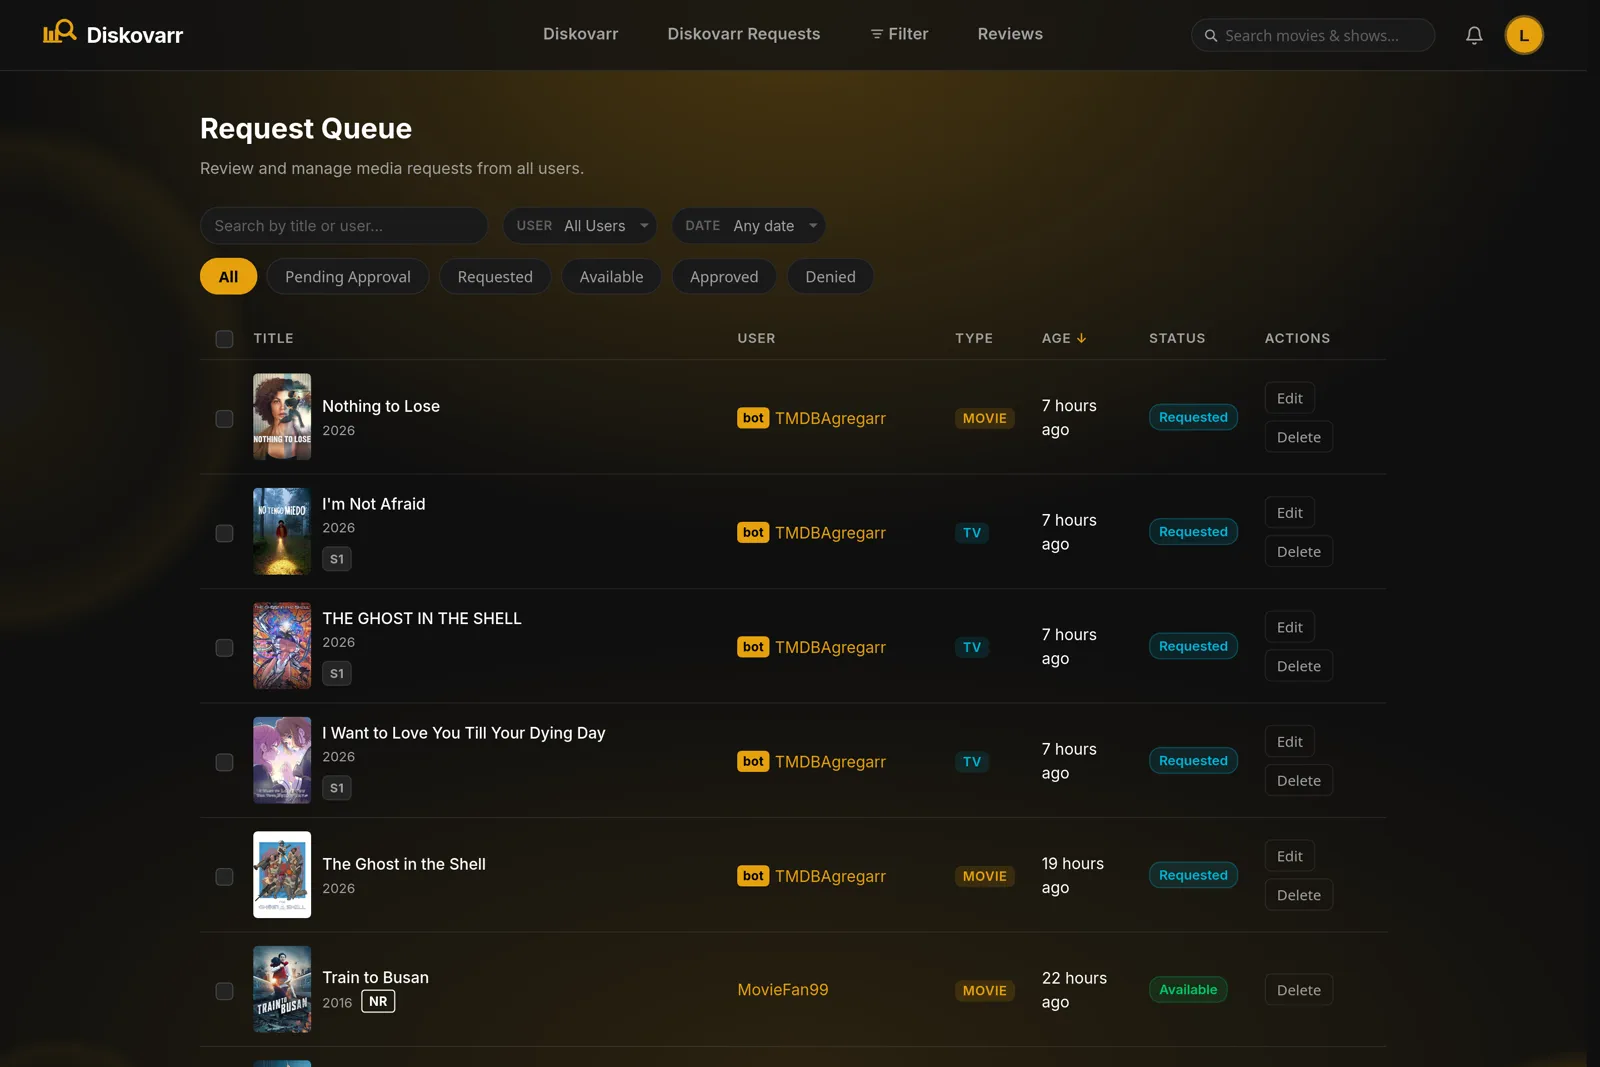Go to Diskovarr nav tab

click(x=580, y=34)
